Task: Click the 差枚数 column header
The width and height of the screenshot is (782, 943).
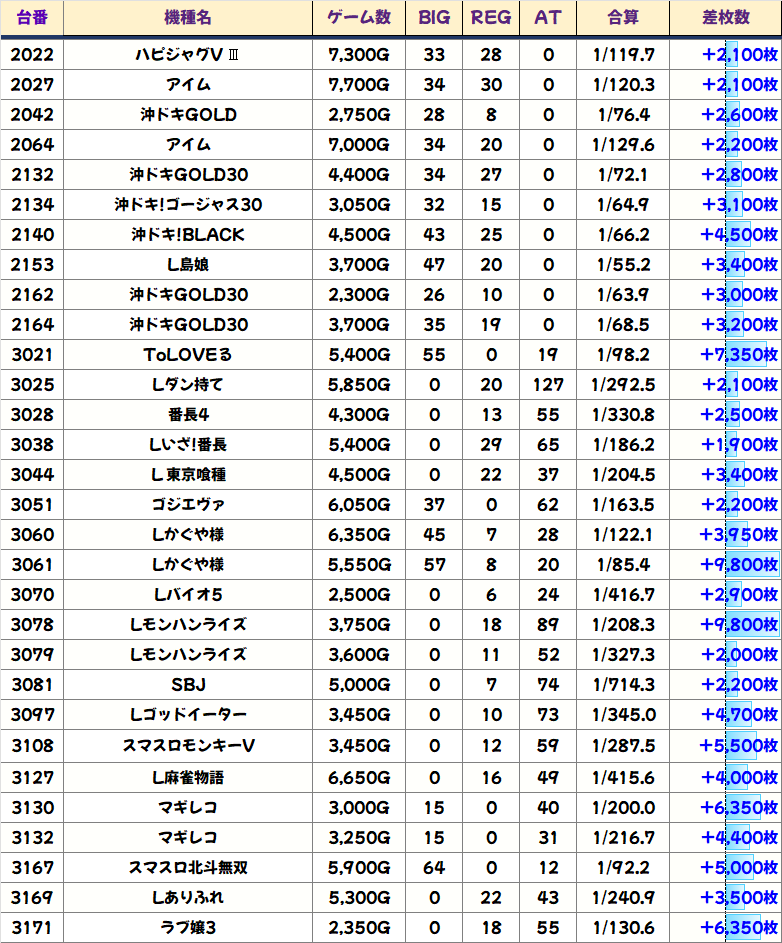Action: point(725,17)
